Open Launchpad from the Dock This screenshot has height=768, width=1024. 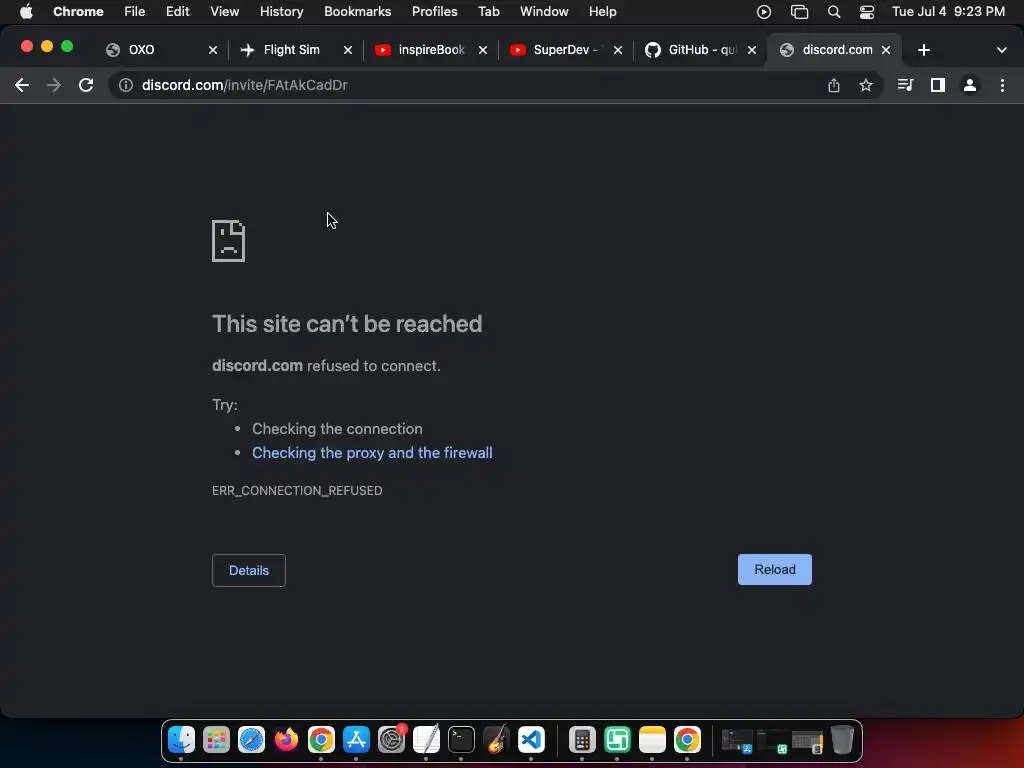[216, 740]
